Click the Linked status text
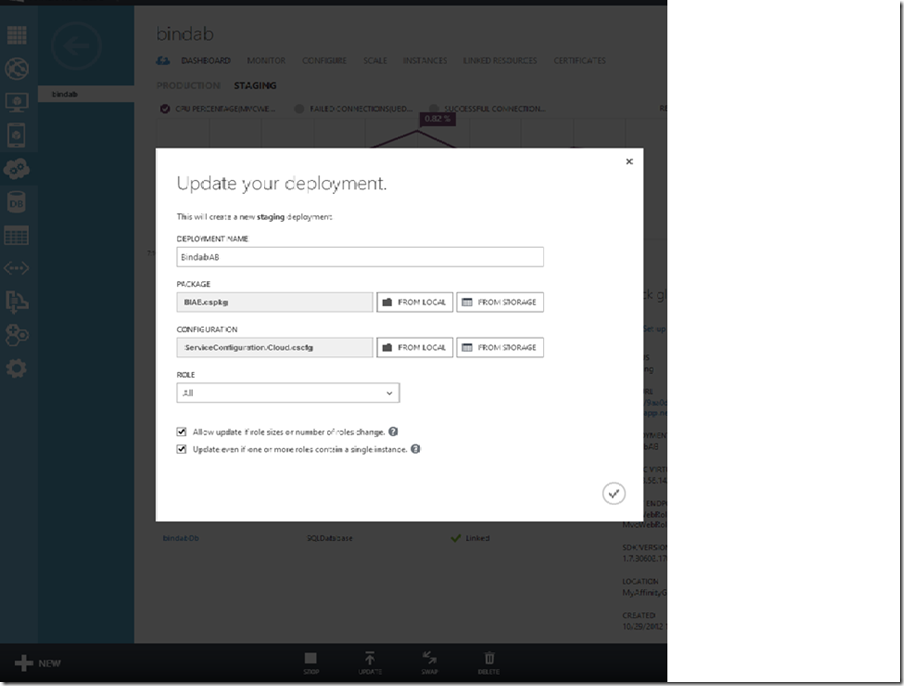This screenshot has height=686, width=904. coord(477,538)
